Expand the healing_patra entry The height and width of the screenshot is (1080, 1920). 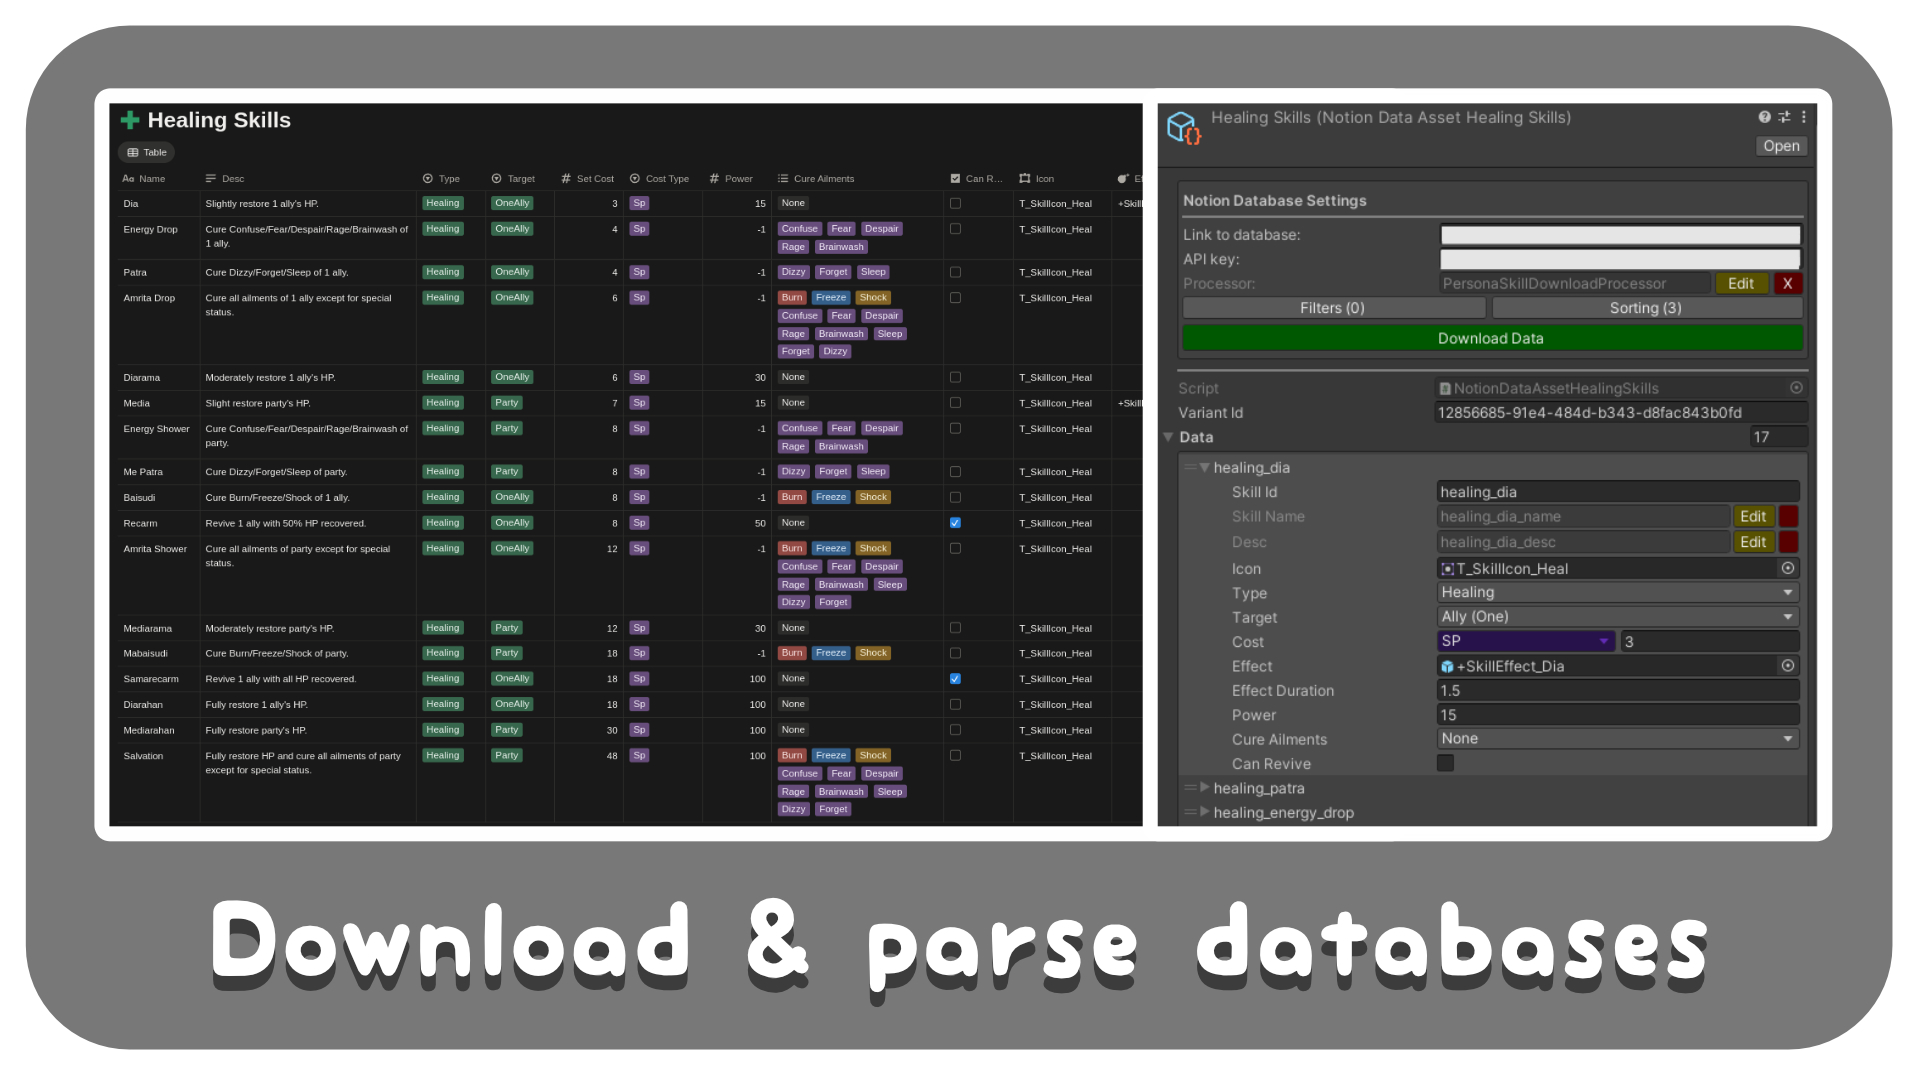[x=1205, y=788]
